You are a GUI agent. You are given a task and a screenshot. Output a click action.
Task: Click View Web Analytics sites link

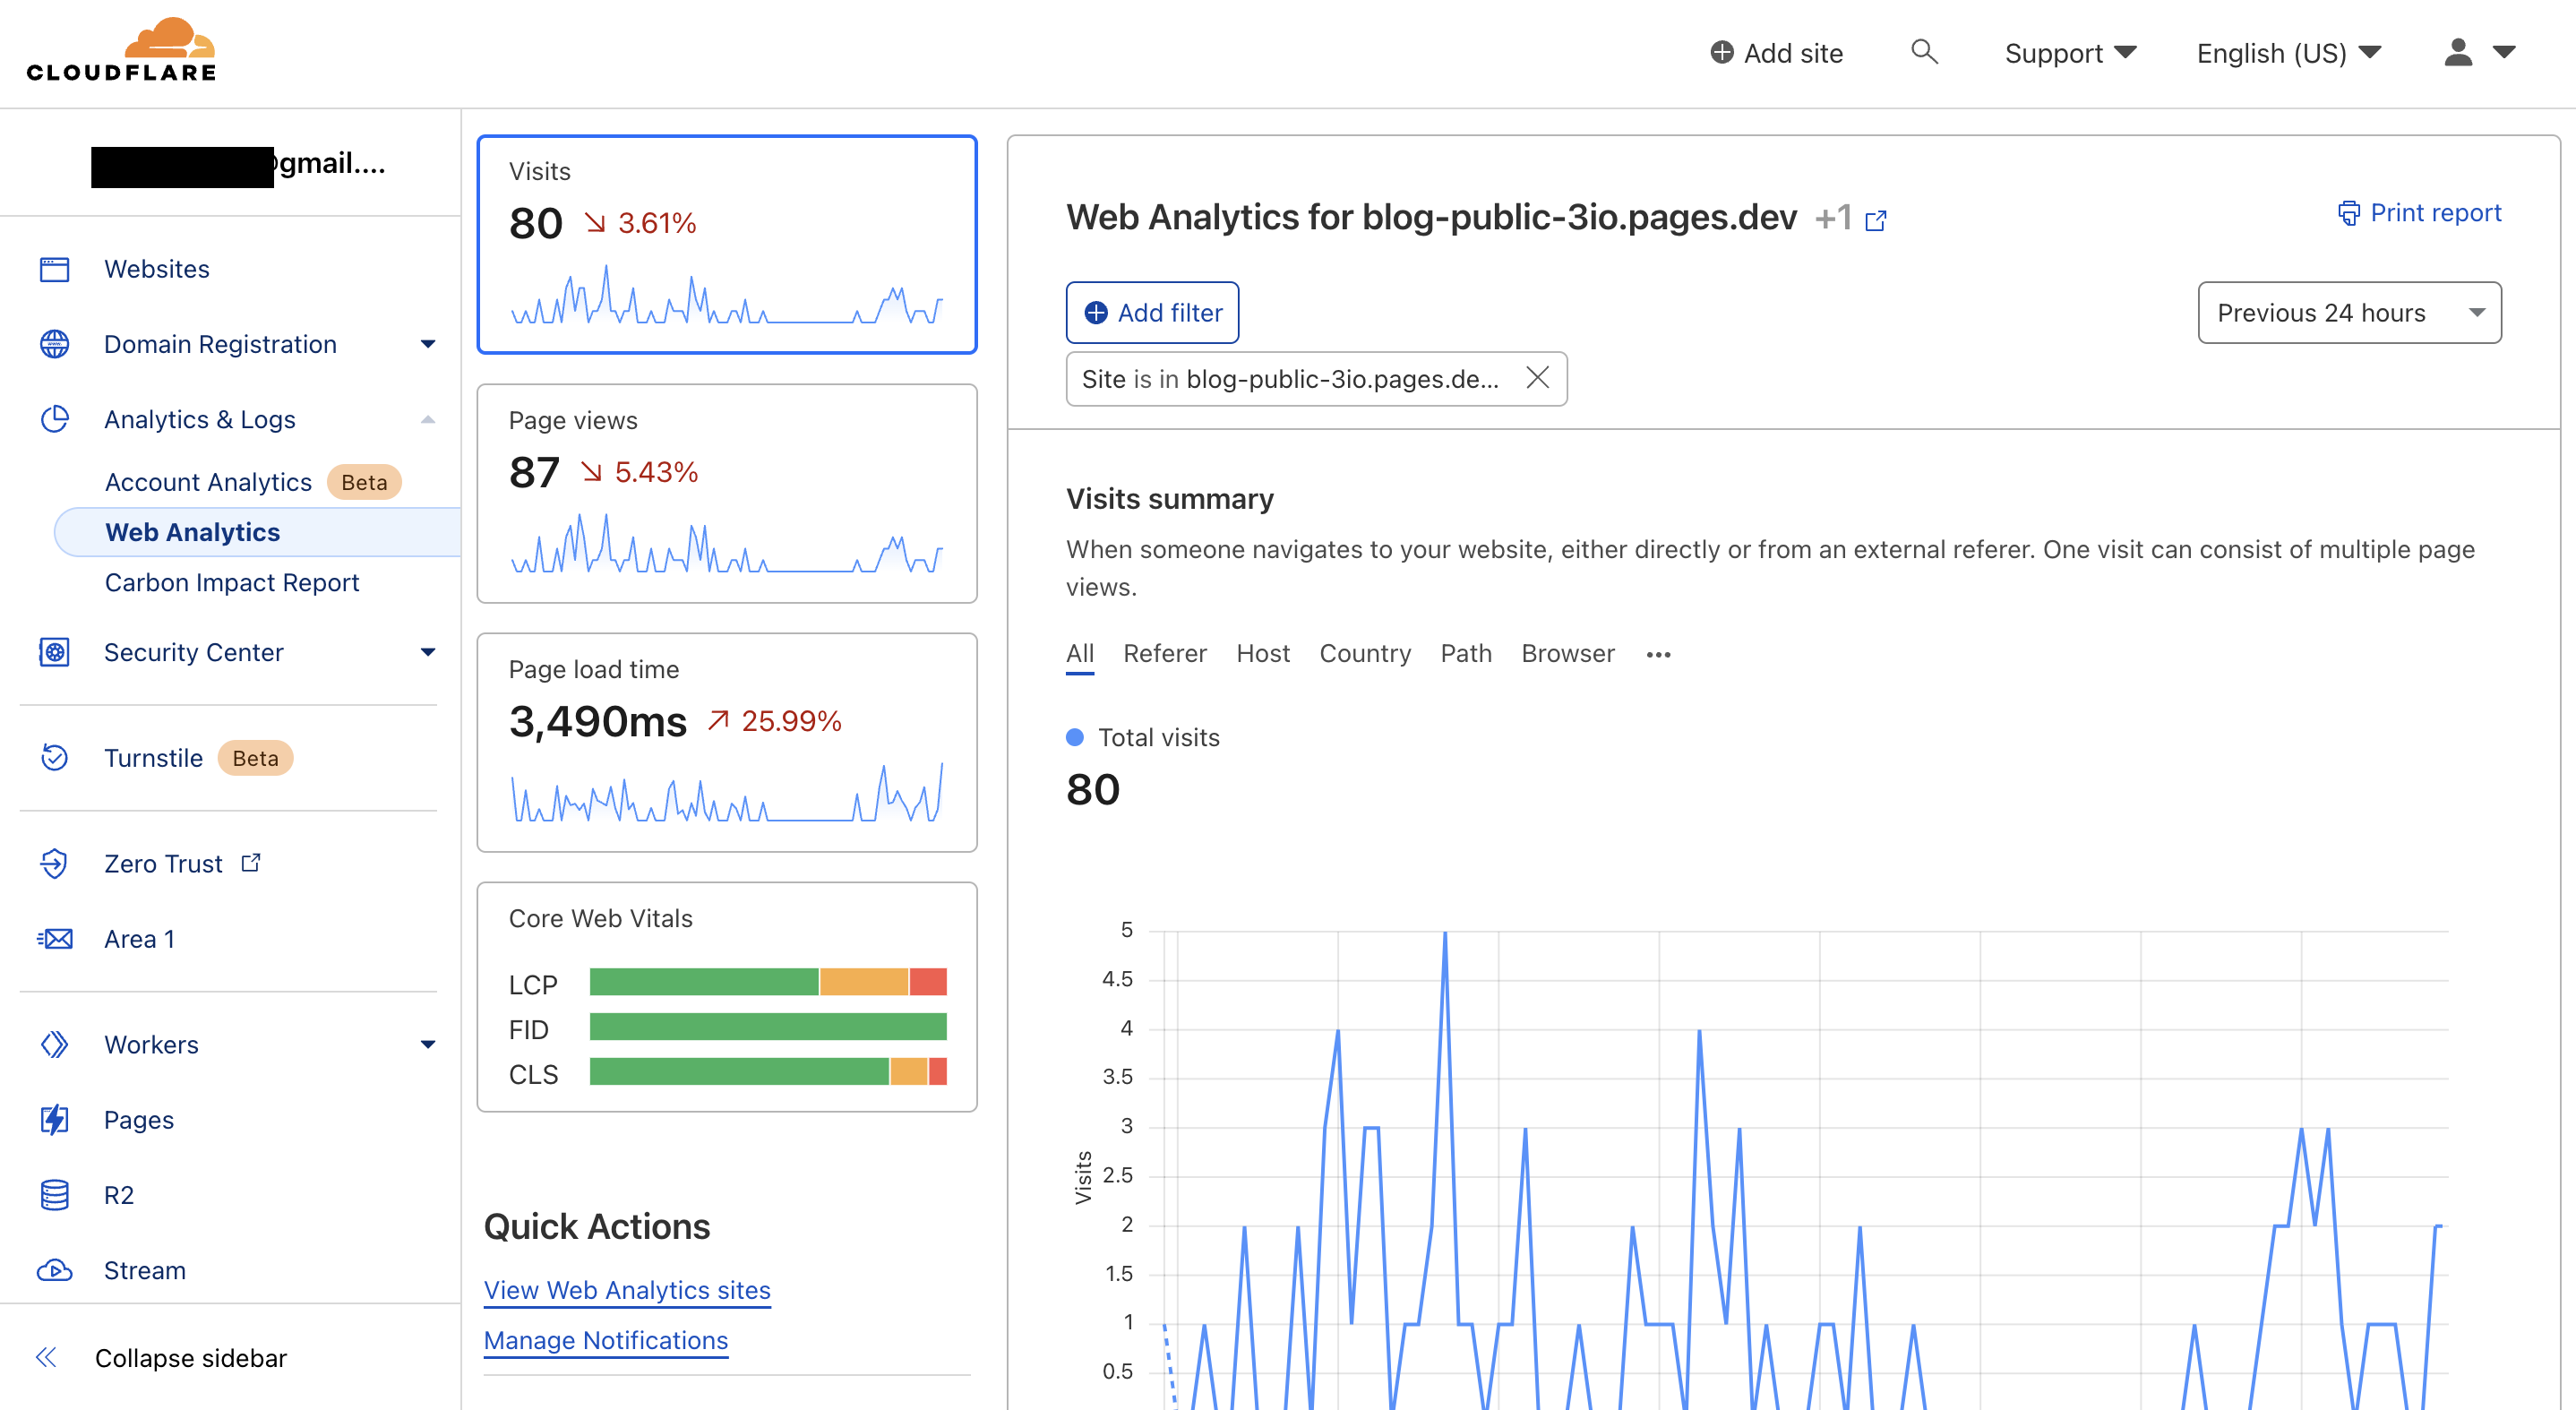click(x=629, y=1288)
